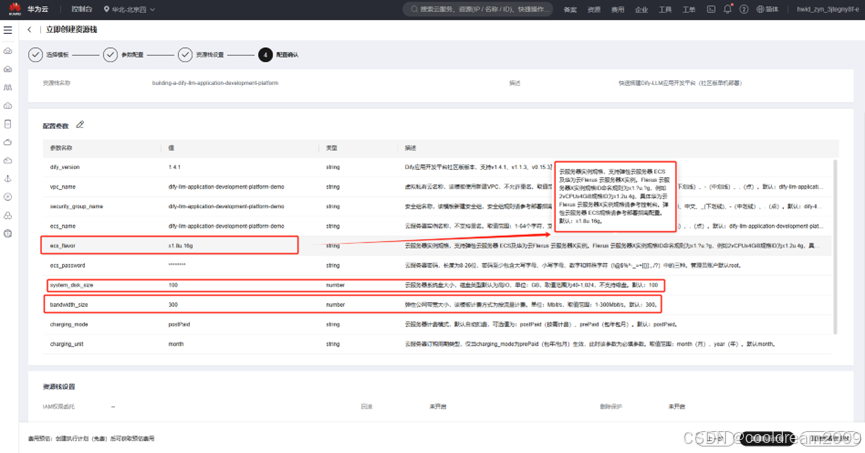Click the Huawei Cloud logo
This screenshot has width=865, height=453.
click(x=15, y=9)
